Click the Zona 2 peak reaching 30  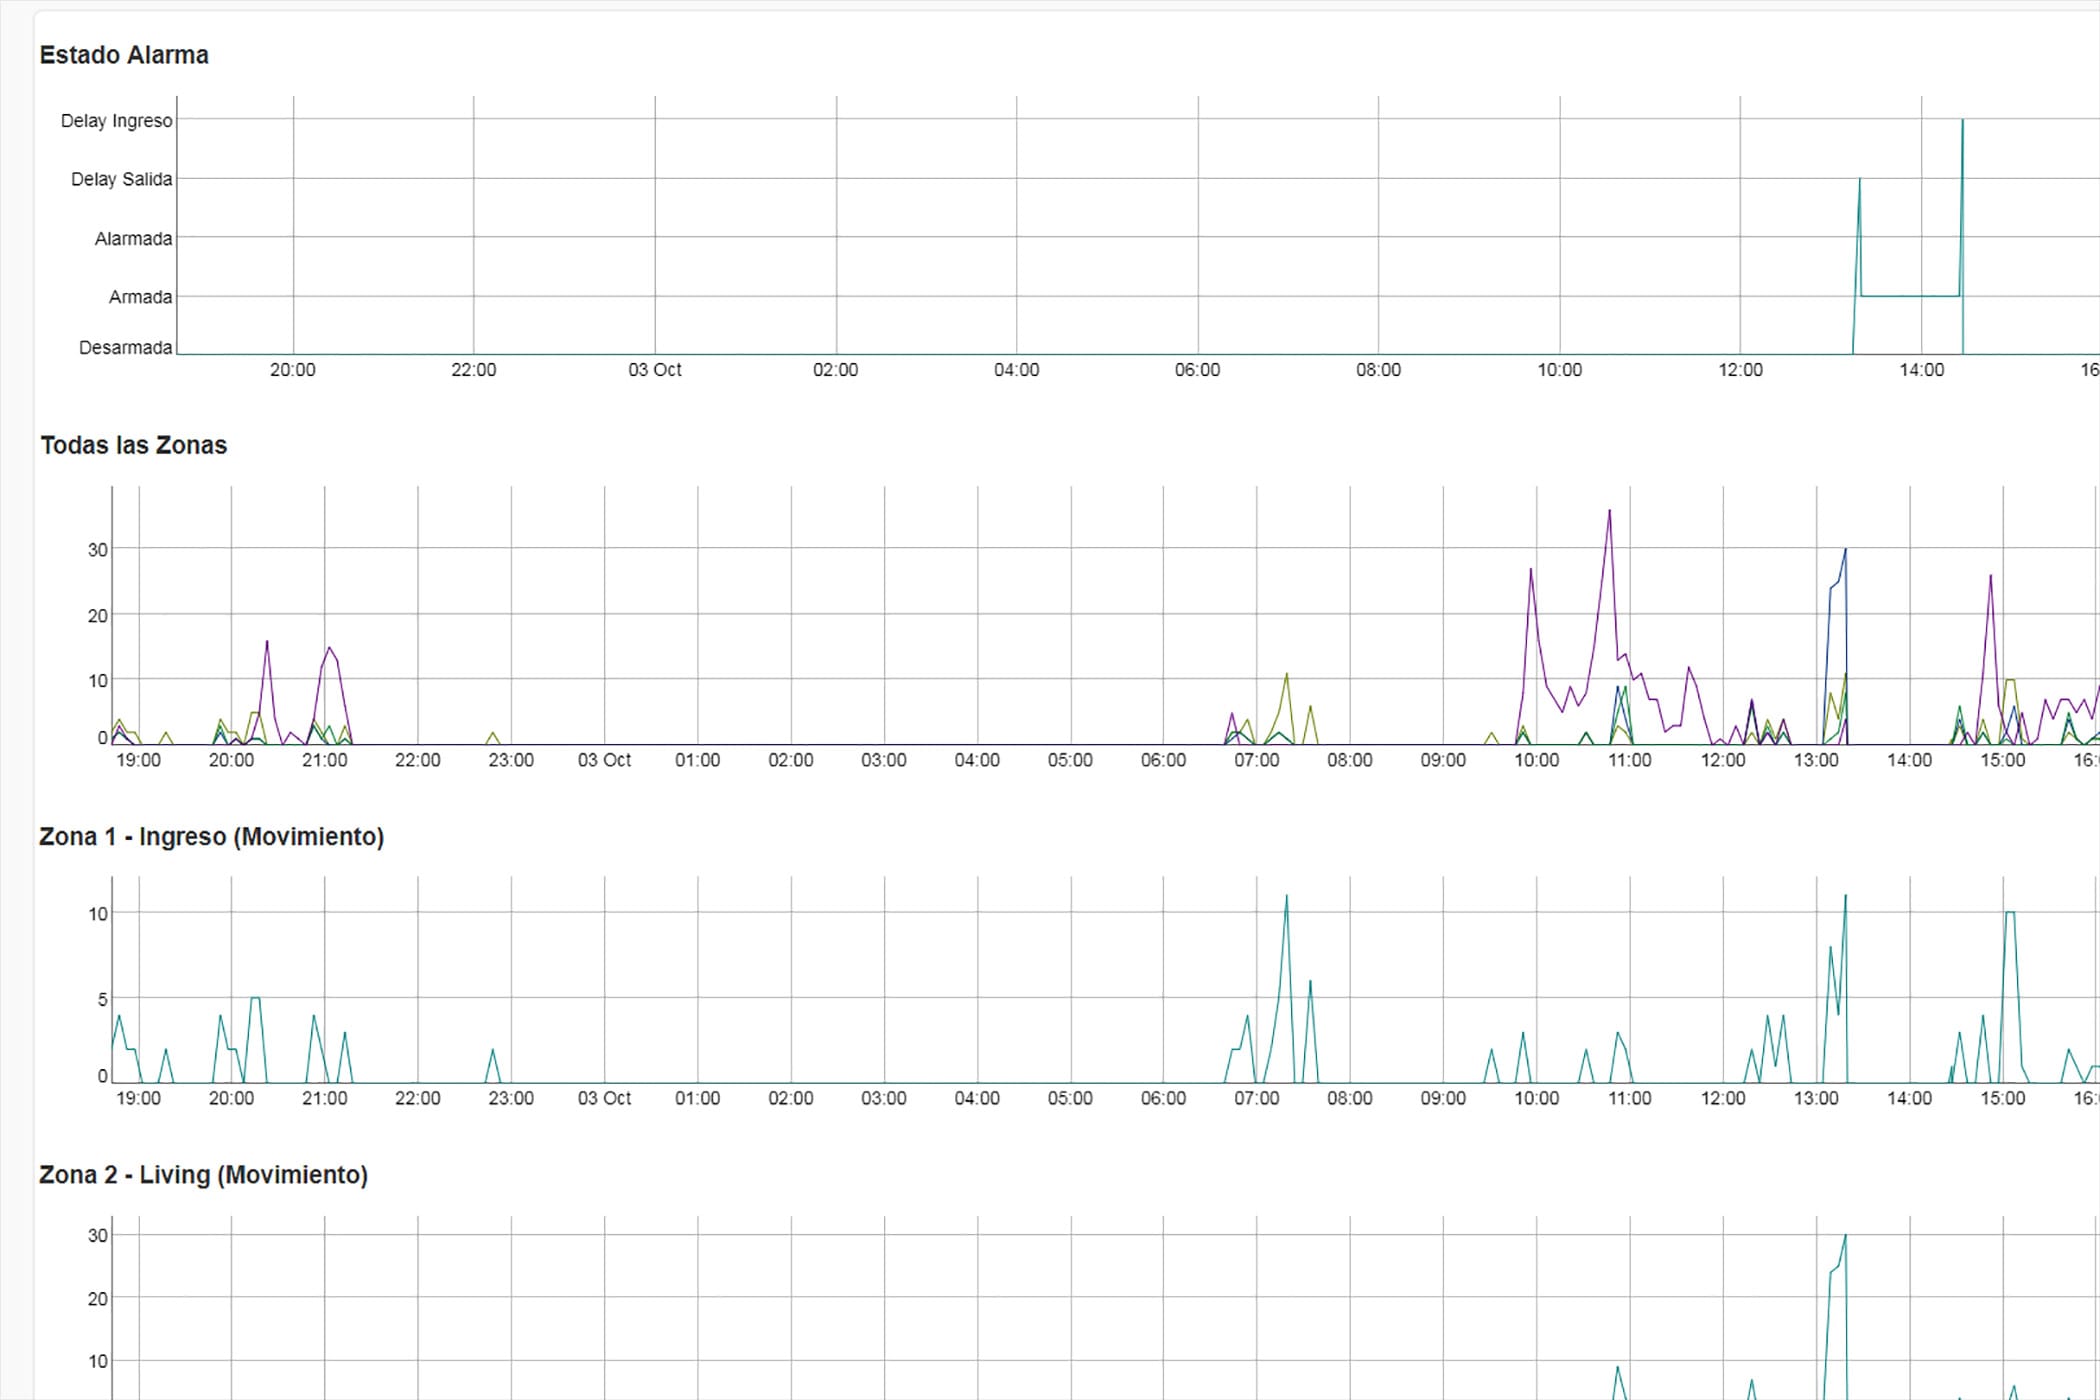point(1845,1236)
